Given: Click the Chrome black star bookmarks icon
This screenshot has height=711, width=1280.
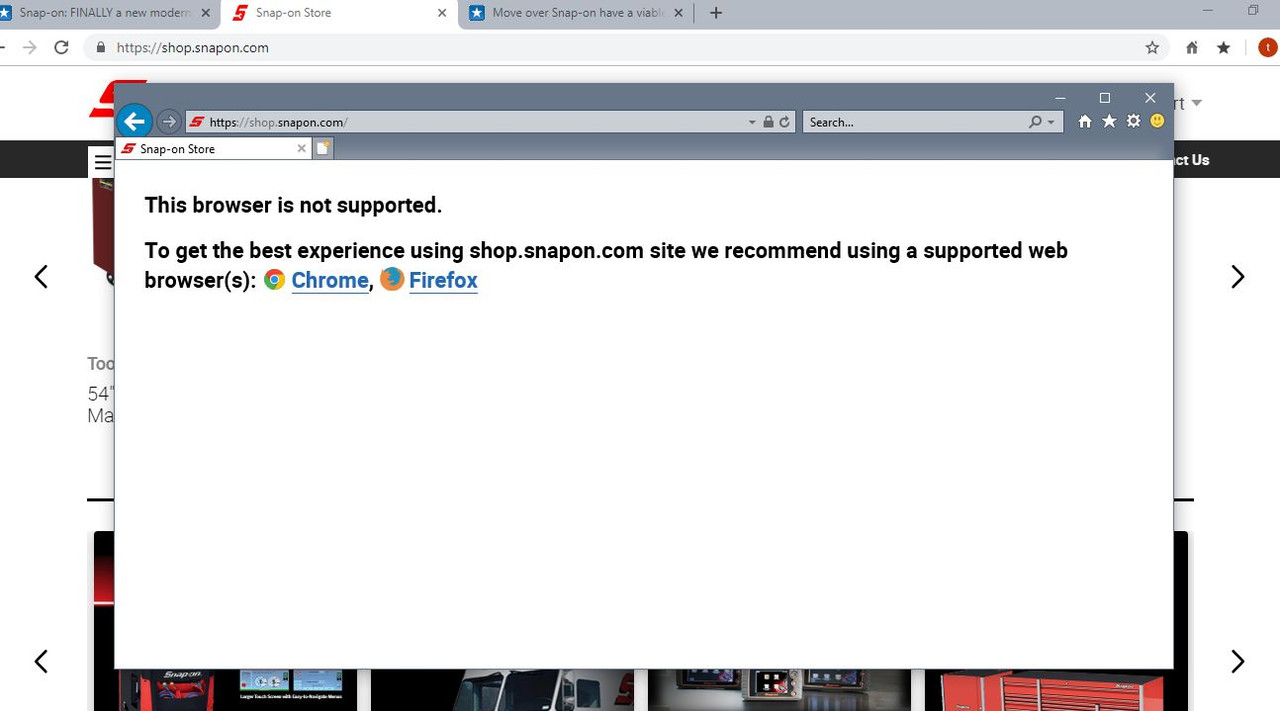Looking at the screenshot, I should (1224, 47).
